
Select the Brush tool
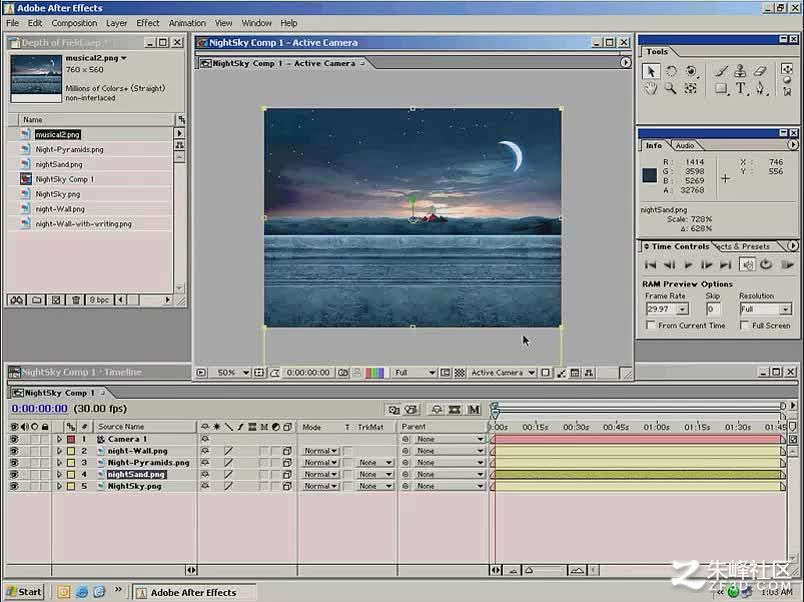tap(721, 71)
